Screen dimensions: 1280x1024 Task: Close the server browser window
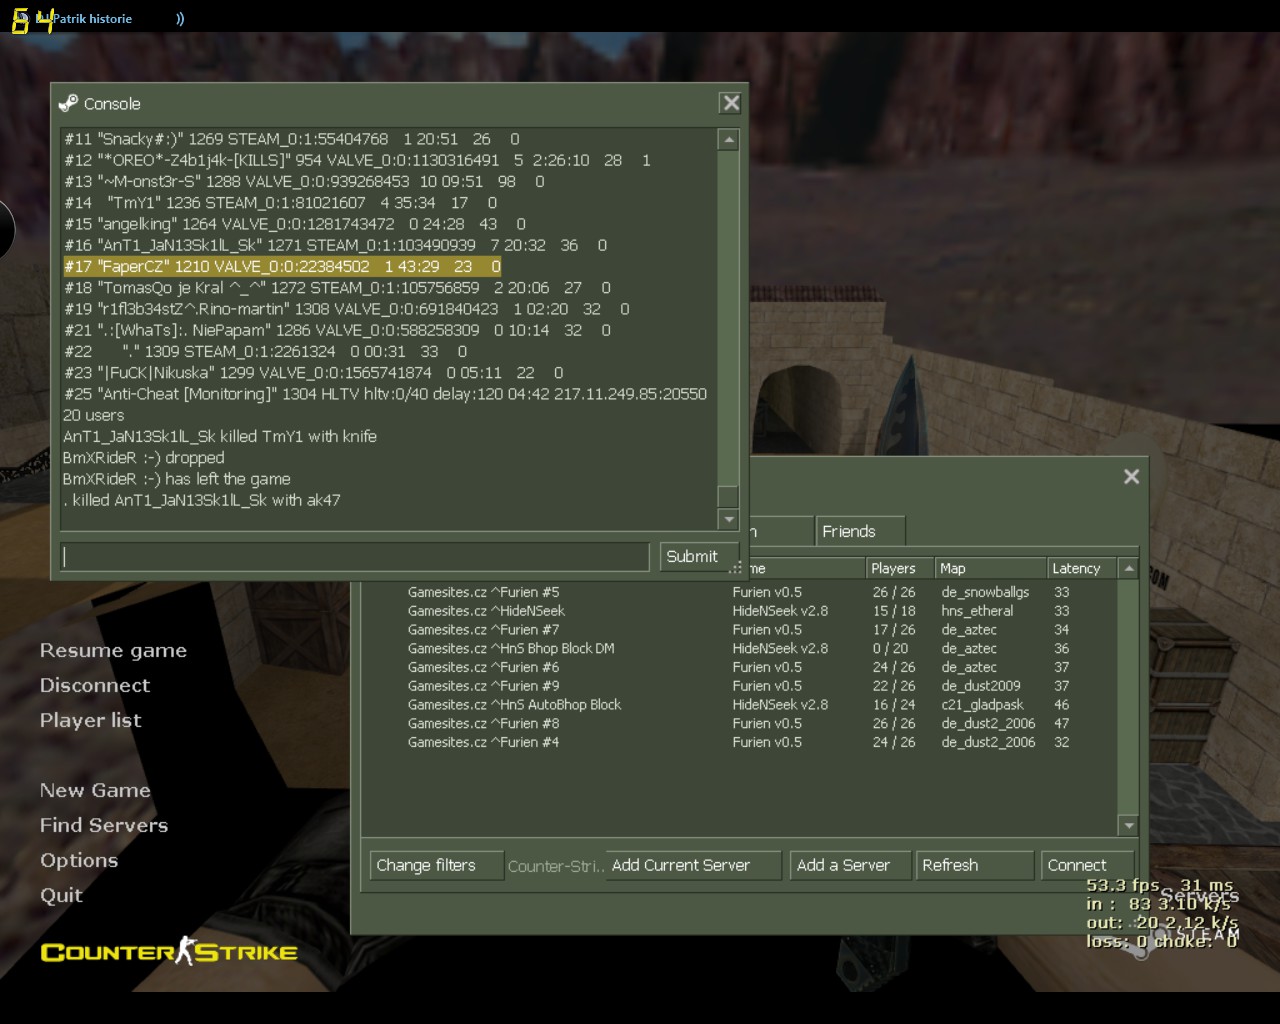click(x=1131, y=477)
